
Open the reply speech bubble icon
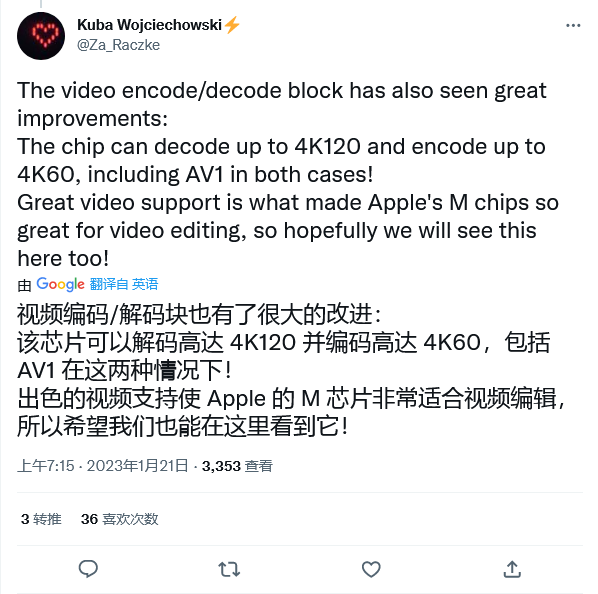(88, 569)
